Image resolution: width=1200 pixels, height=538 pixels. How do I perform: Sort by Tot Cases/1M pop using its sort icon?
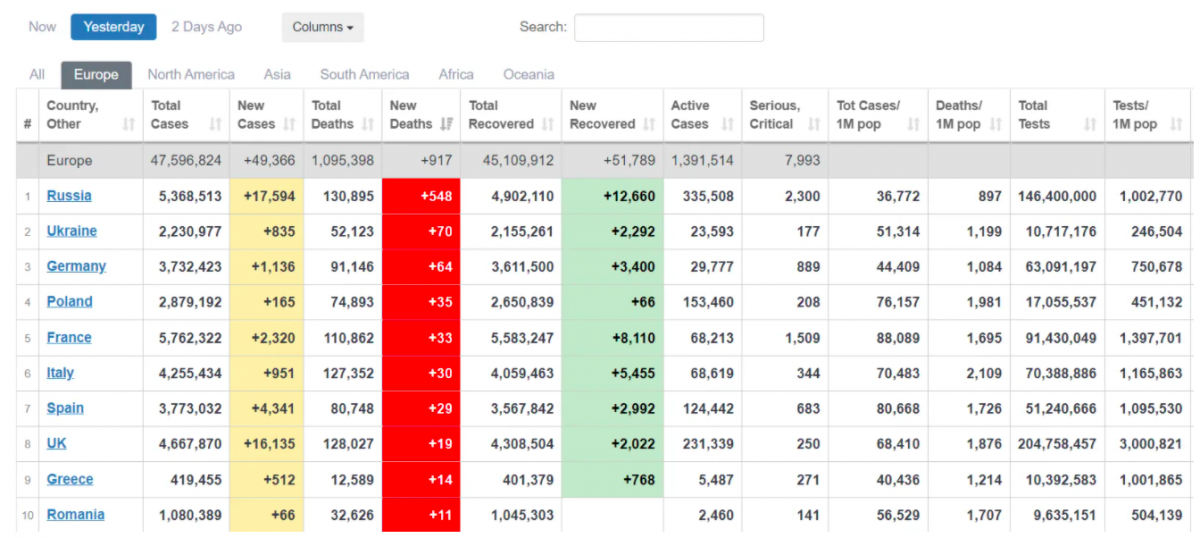[x=913, y=124]
